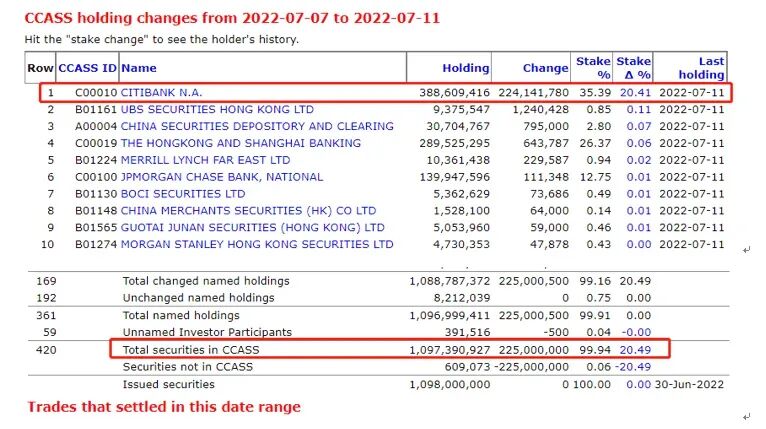Sort by Last holding column header

701,68
